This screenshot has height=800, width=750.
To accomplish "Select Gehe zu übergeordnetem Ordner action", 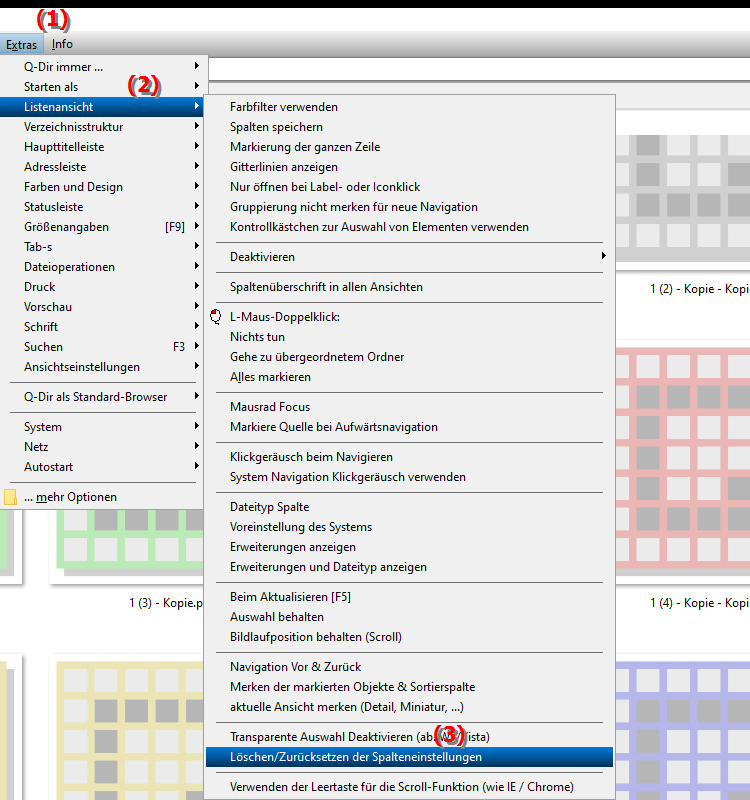I will (409, 357).
